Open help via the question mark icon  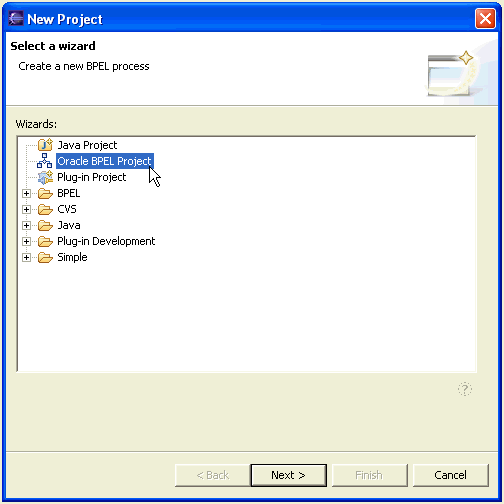click(x=465, y=389)
